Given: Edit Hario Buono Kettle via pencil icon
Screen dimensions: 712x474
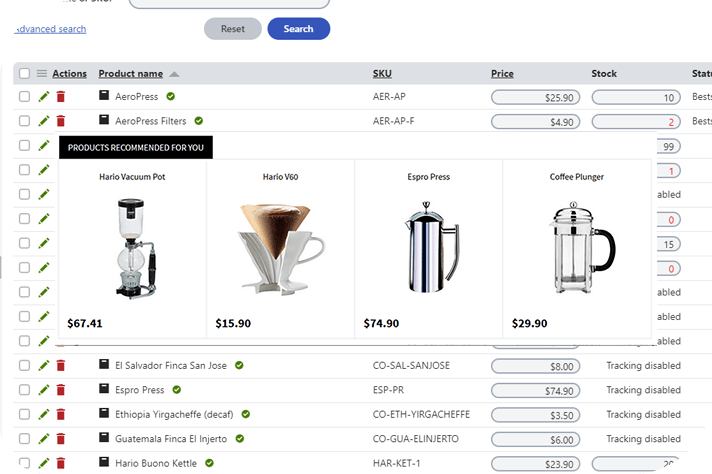Looking at the screenshot, I should pos(44,464).
